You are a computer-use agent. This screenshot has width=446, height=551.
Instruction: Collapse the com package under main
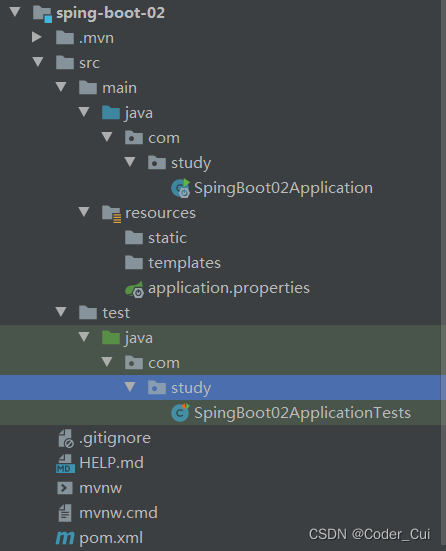[106, 137]
